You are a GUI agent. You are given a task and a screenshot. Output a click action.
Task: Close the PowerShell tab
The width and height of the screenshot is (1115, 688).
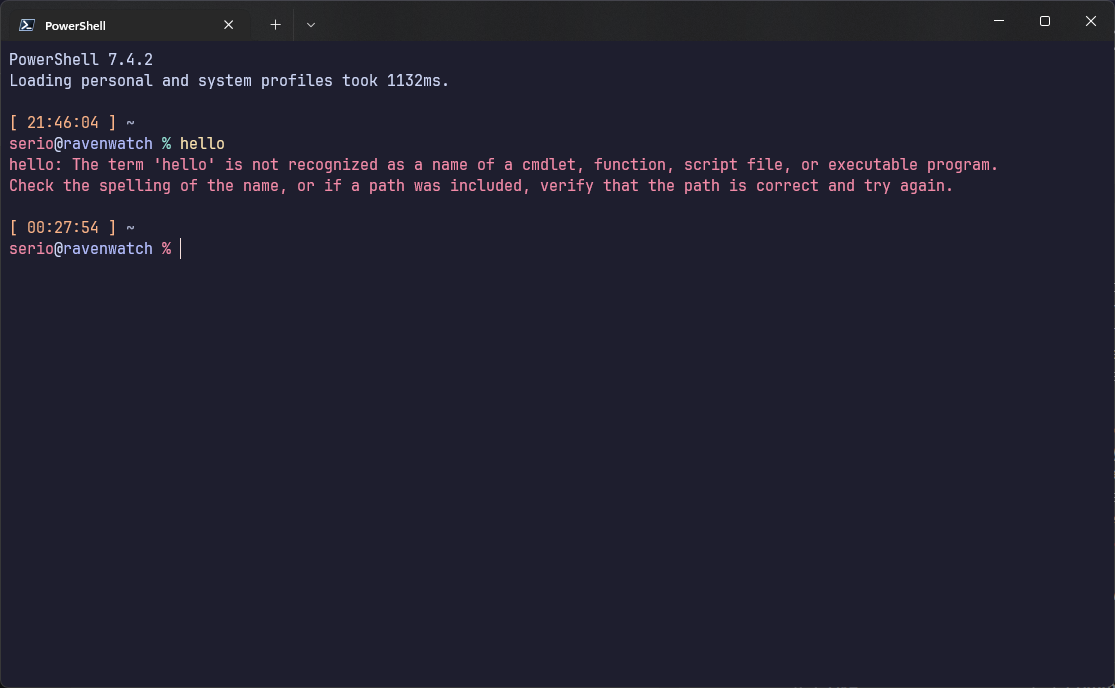click(228, 25)
